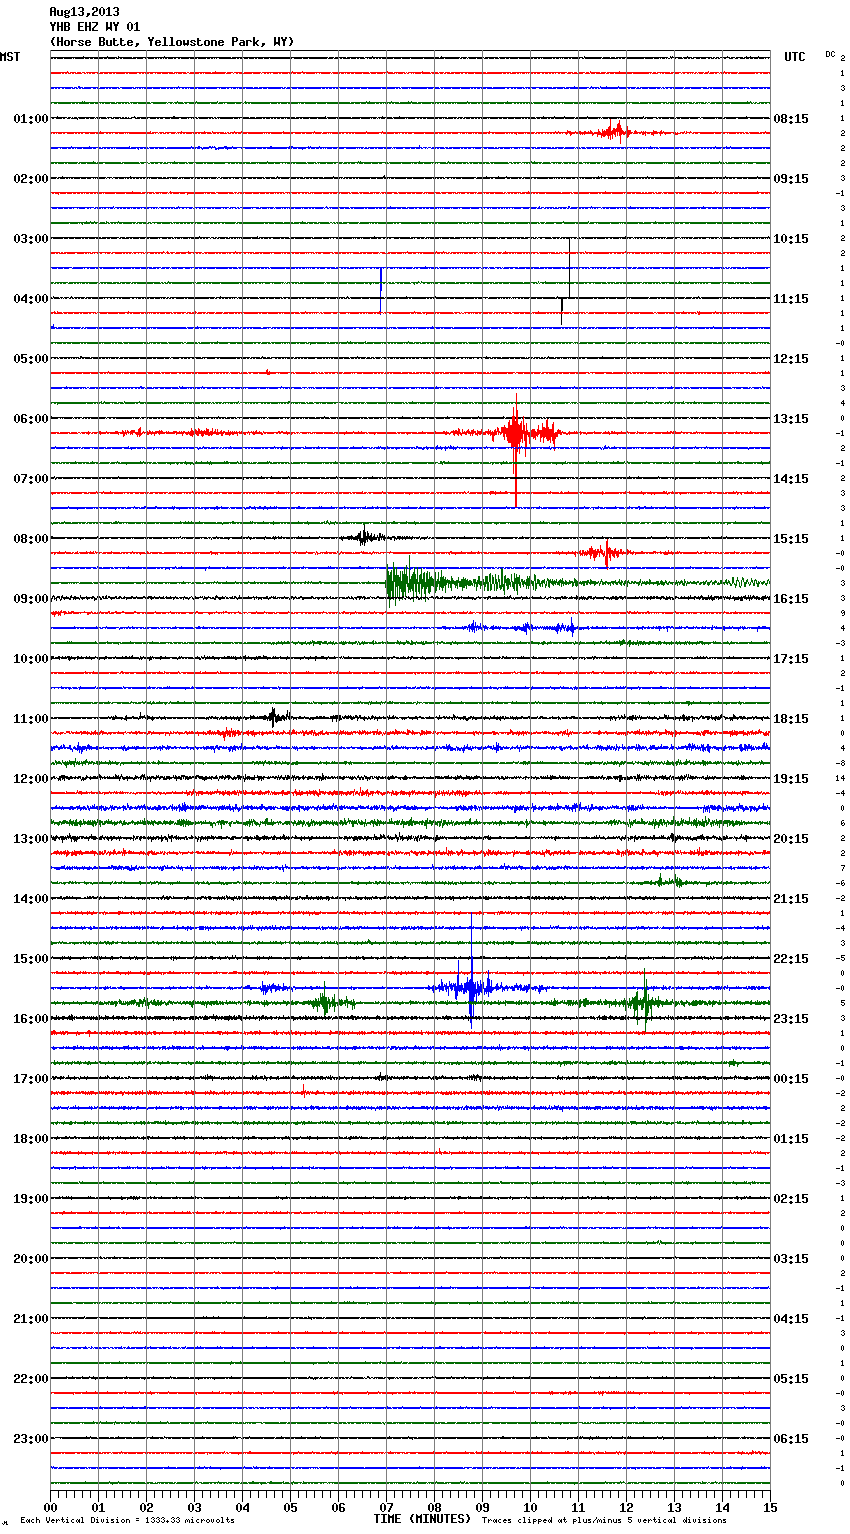
Task: Click the date header Aug13,2013
Action: [84, 12]
